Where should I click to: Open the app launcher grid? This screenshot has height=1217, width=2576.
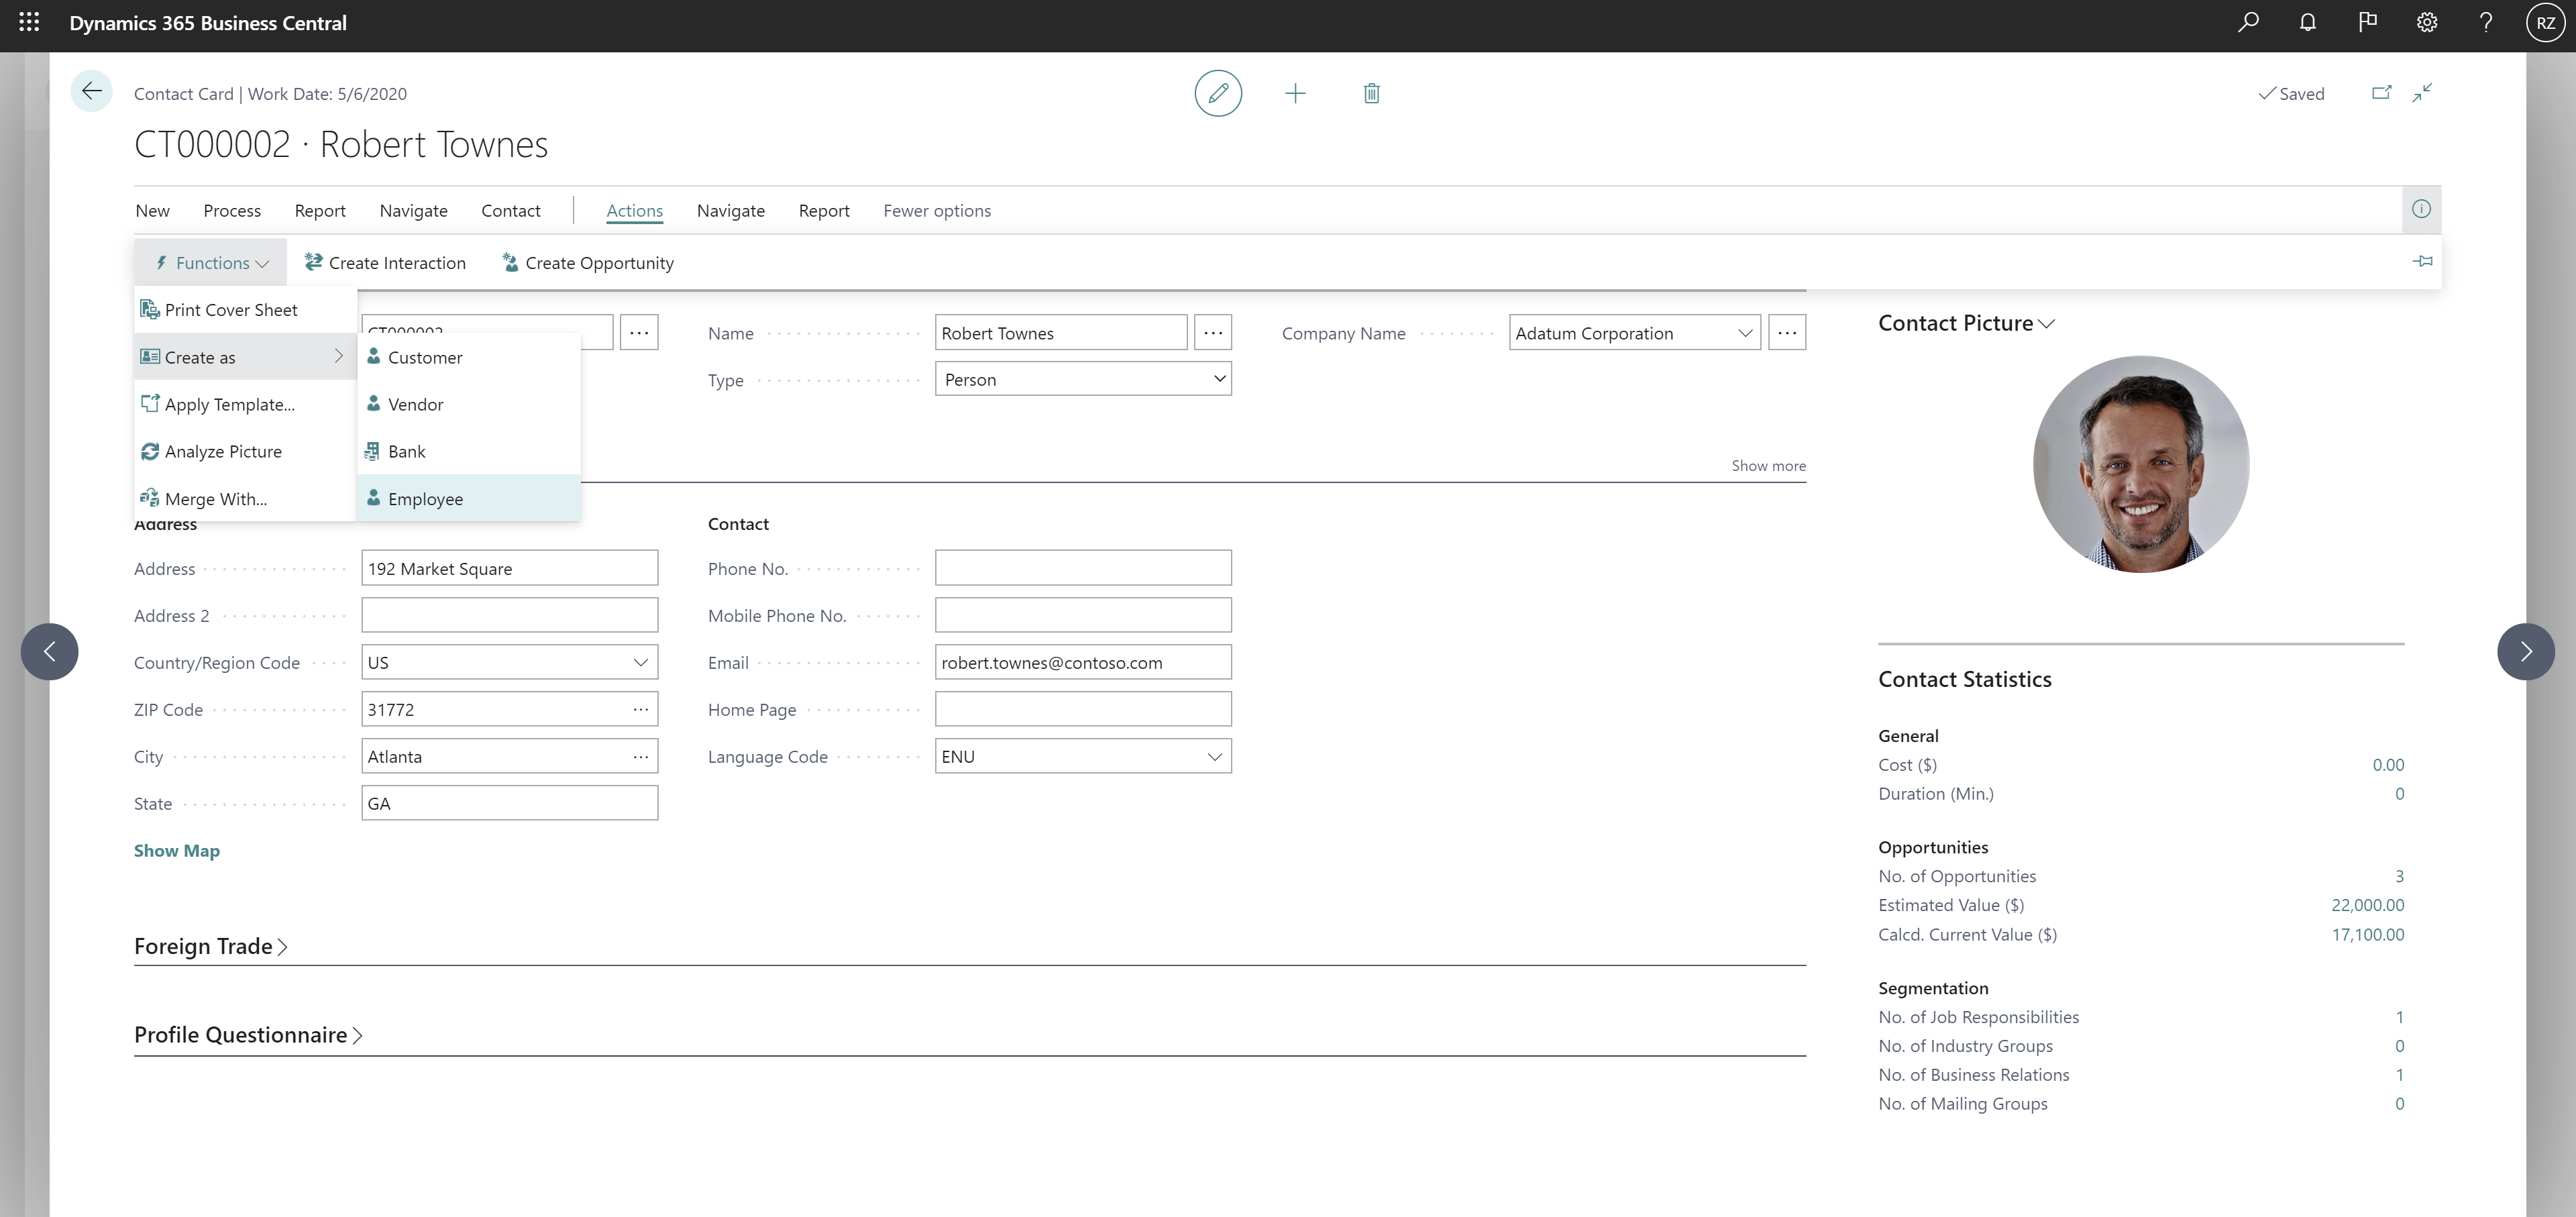tap(29, 22)
